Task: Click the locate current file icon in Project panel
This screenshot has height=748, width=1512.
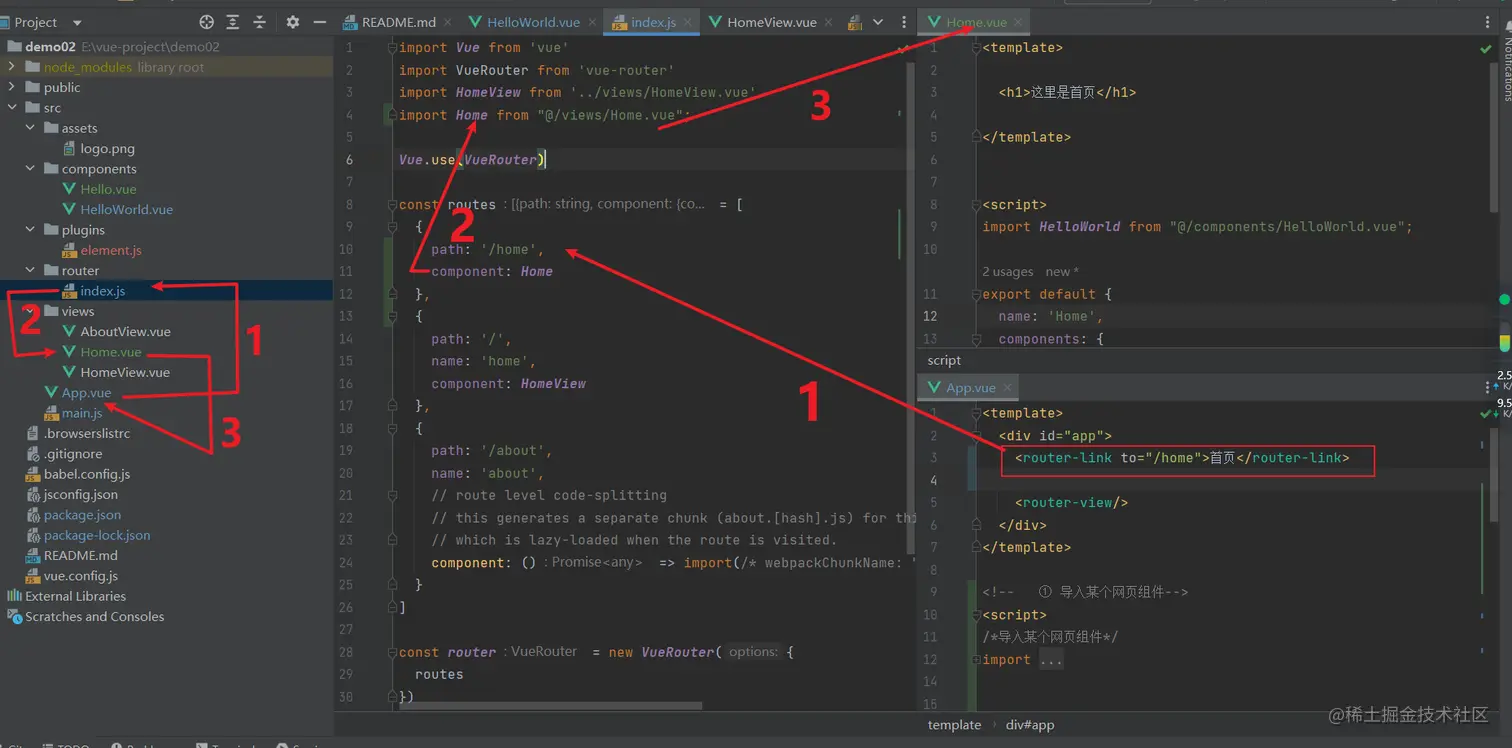Action: point(207,22)
